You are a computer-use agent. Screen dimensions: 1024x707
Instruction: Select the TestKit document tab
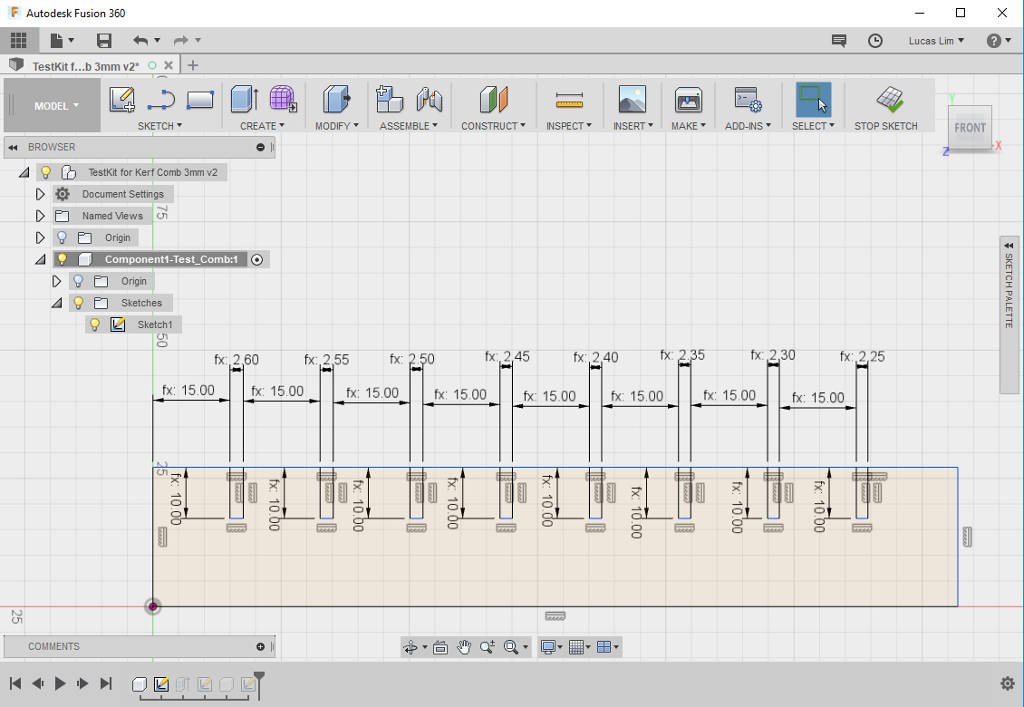click(85, 66)
